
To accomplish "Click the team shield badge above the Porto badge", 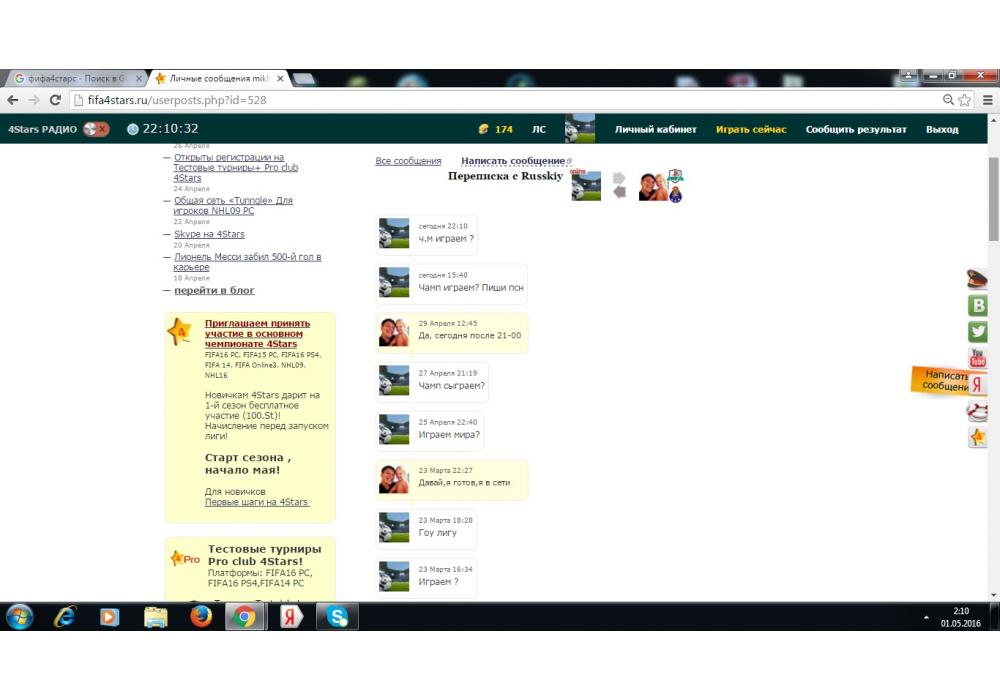I will (x=675, y=177).
